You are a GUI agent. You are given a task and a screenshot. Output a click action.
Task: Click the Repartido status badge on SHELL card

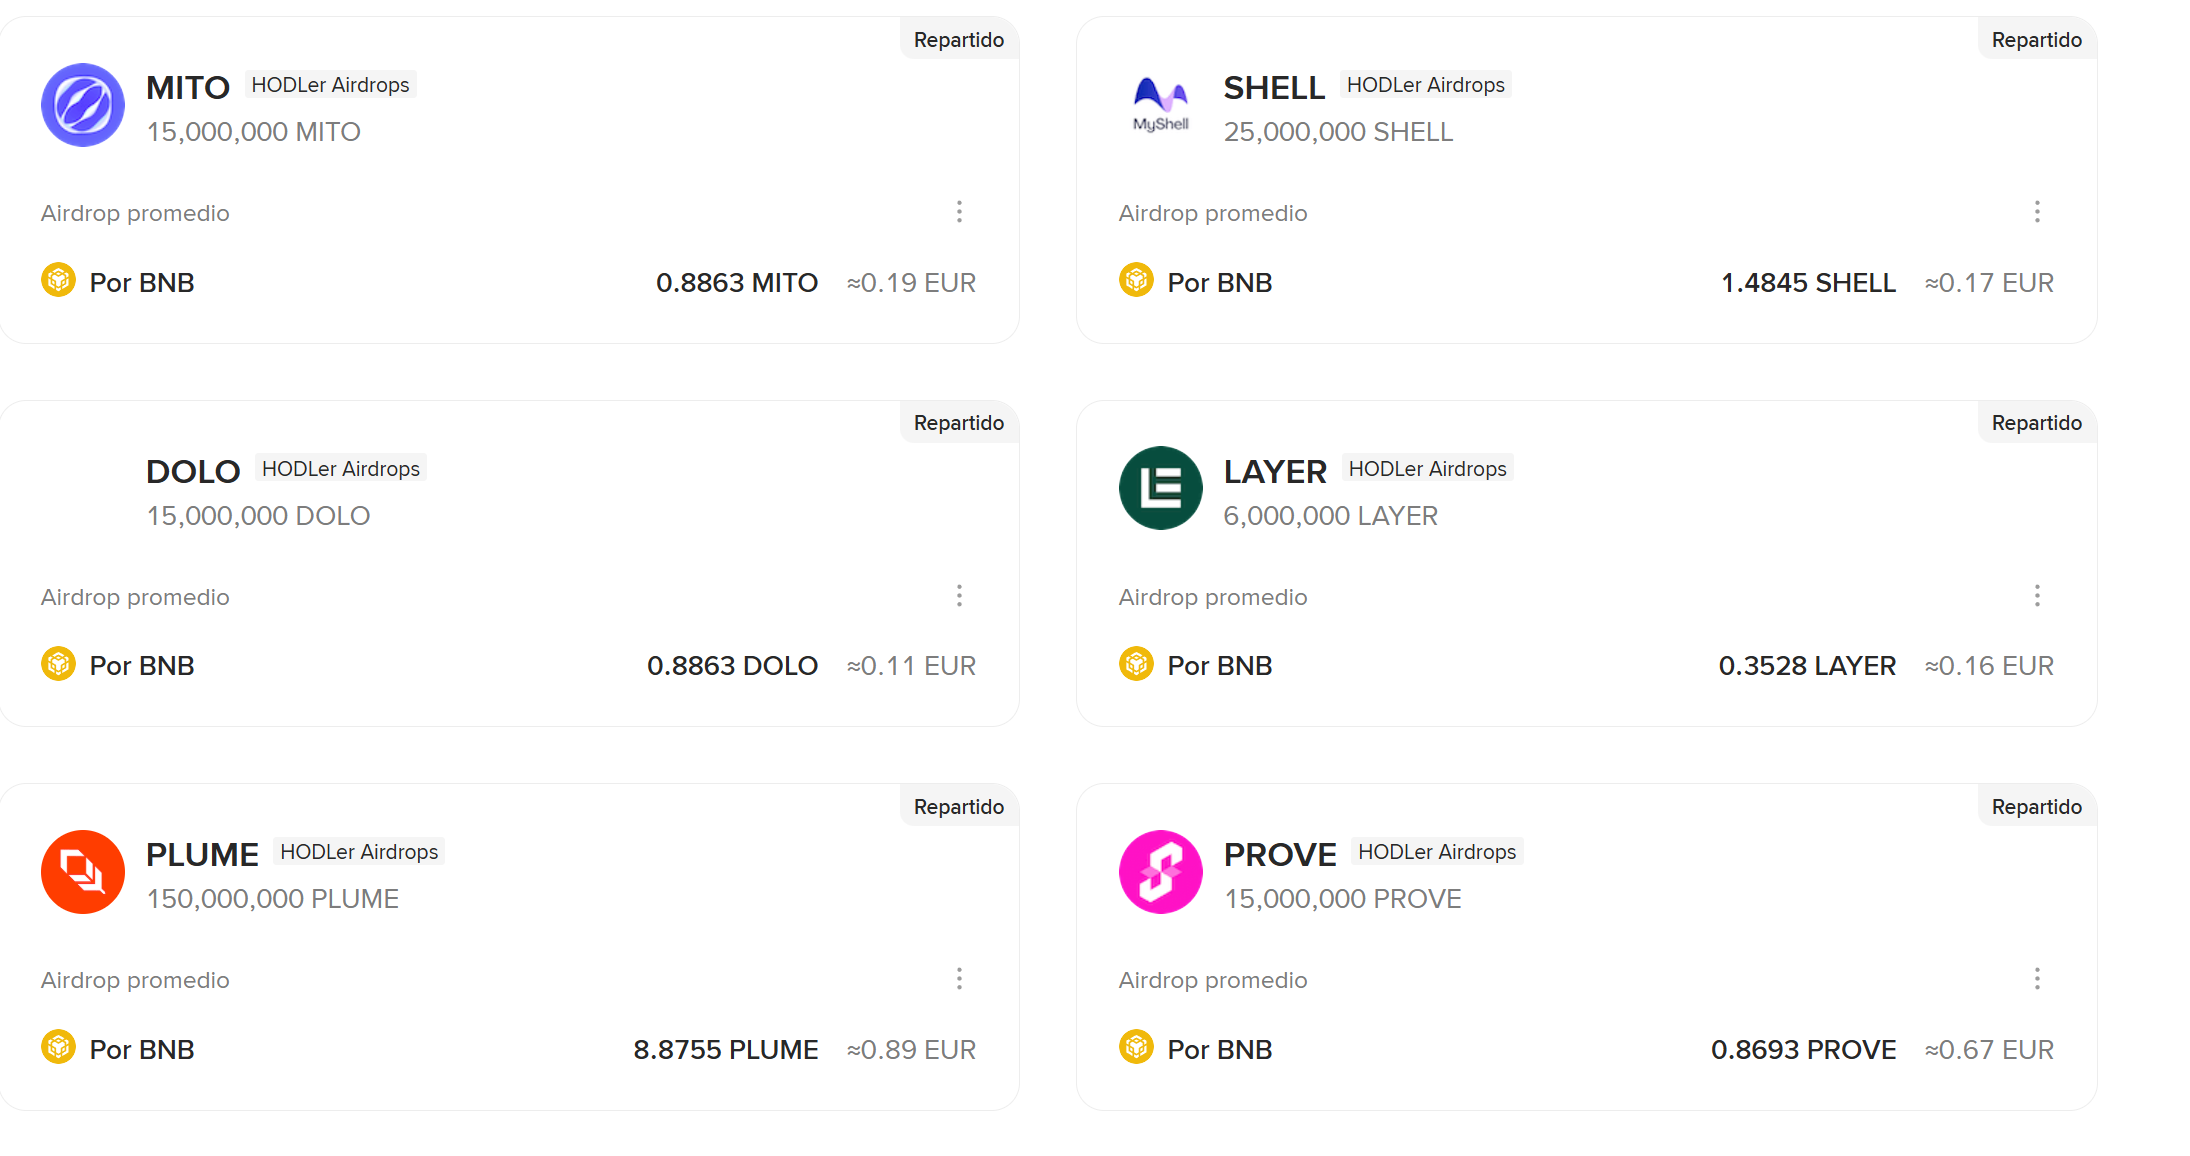click(x=2036, y=40)
